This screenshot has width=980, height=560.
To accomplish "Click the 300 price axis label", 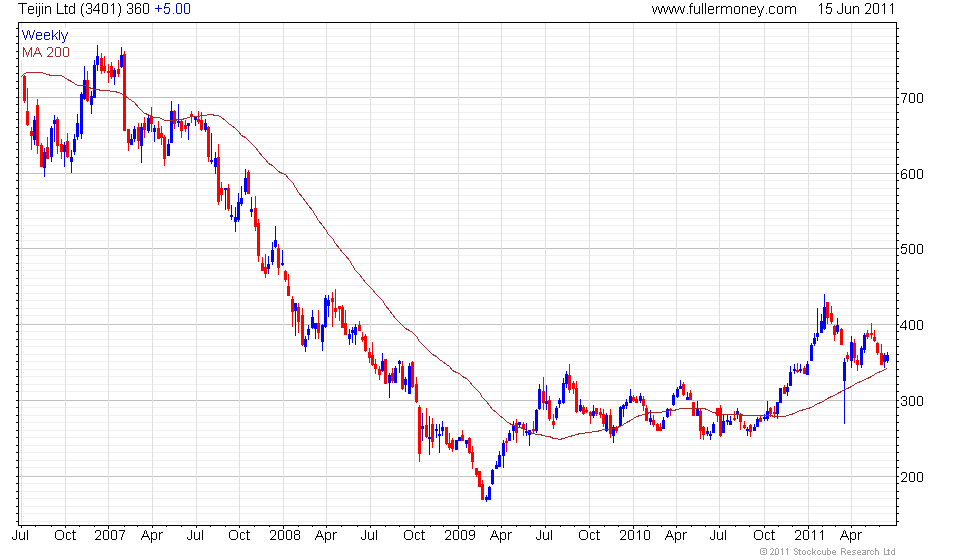I will tap(912, 401).
